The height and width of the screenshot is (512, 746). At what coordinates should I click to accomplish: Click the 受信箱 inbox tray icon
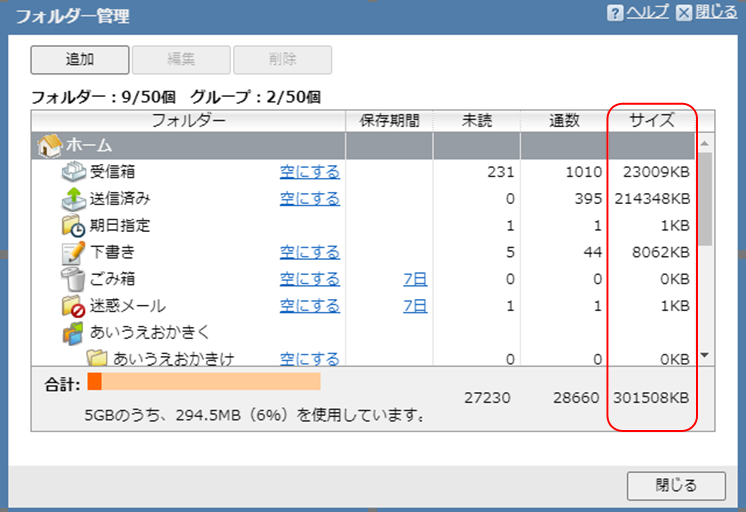click(74, 172)
